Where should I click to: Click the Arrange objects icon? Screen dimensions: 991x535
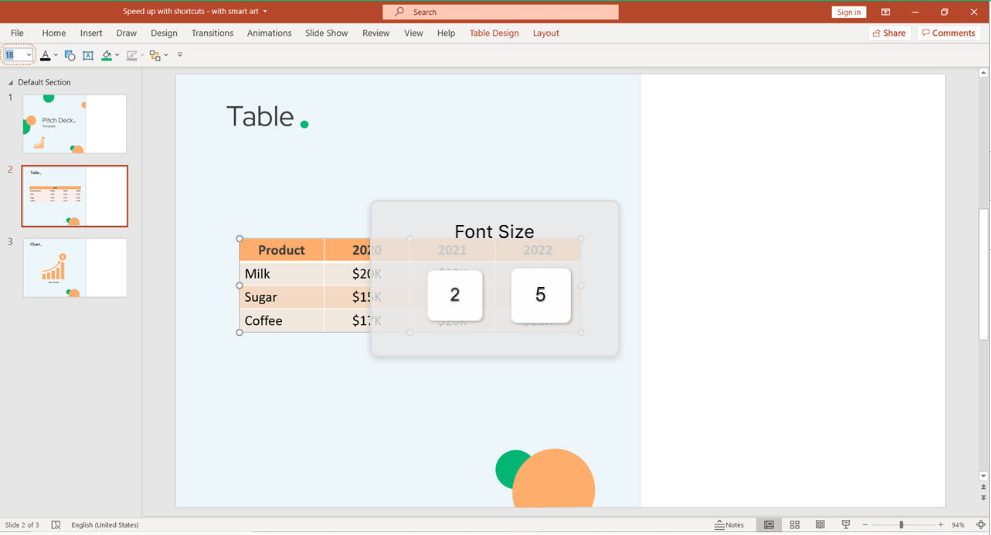(155, 56)
